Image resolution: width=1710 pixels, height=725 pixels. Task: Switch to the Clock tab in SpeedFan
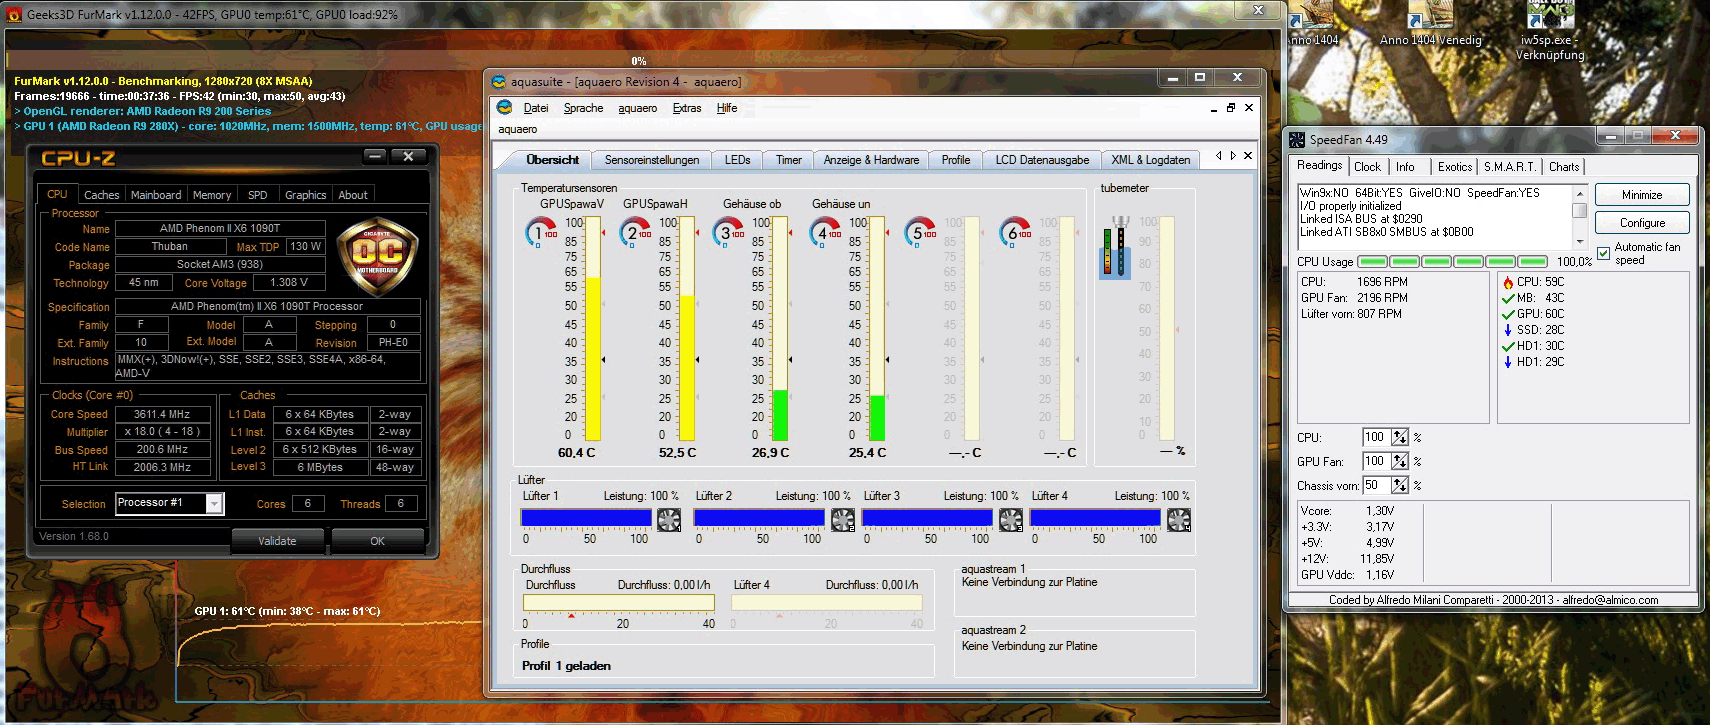pyautogui.click(x=1367, y=167)
